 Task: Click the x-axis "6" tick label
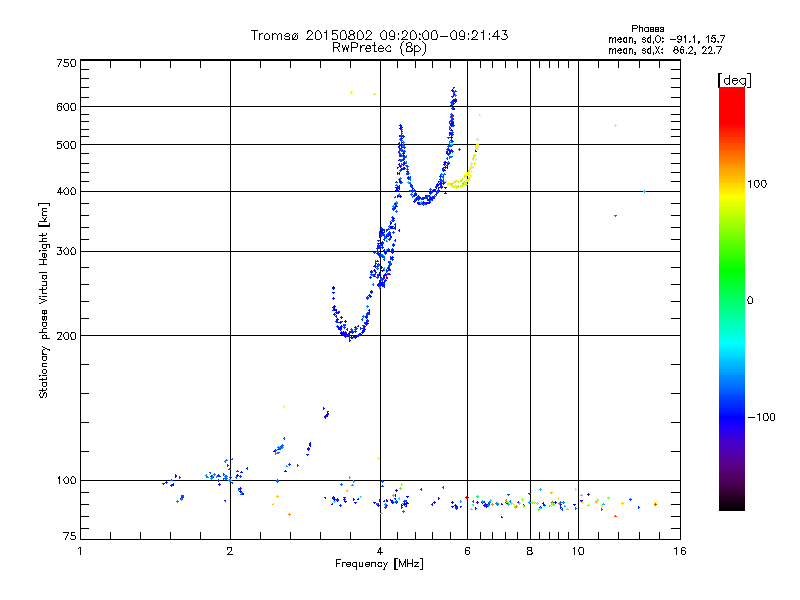point(467,551)
